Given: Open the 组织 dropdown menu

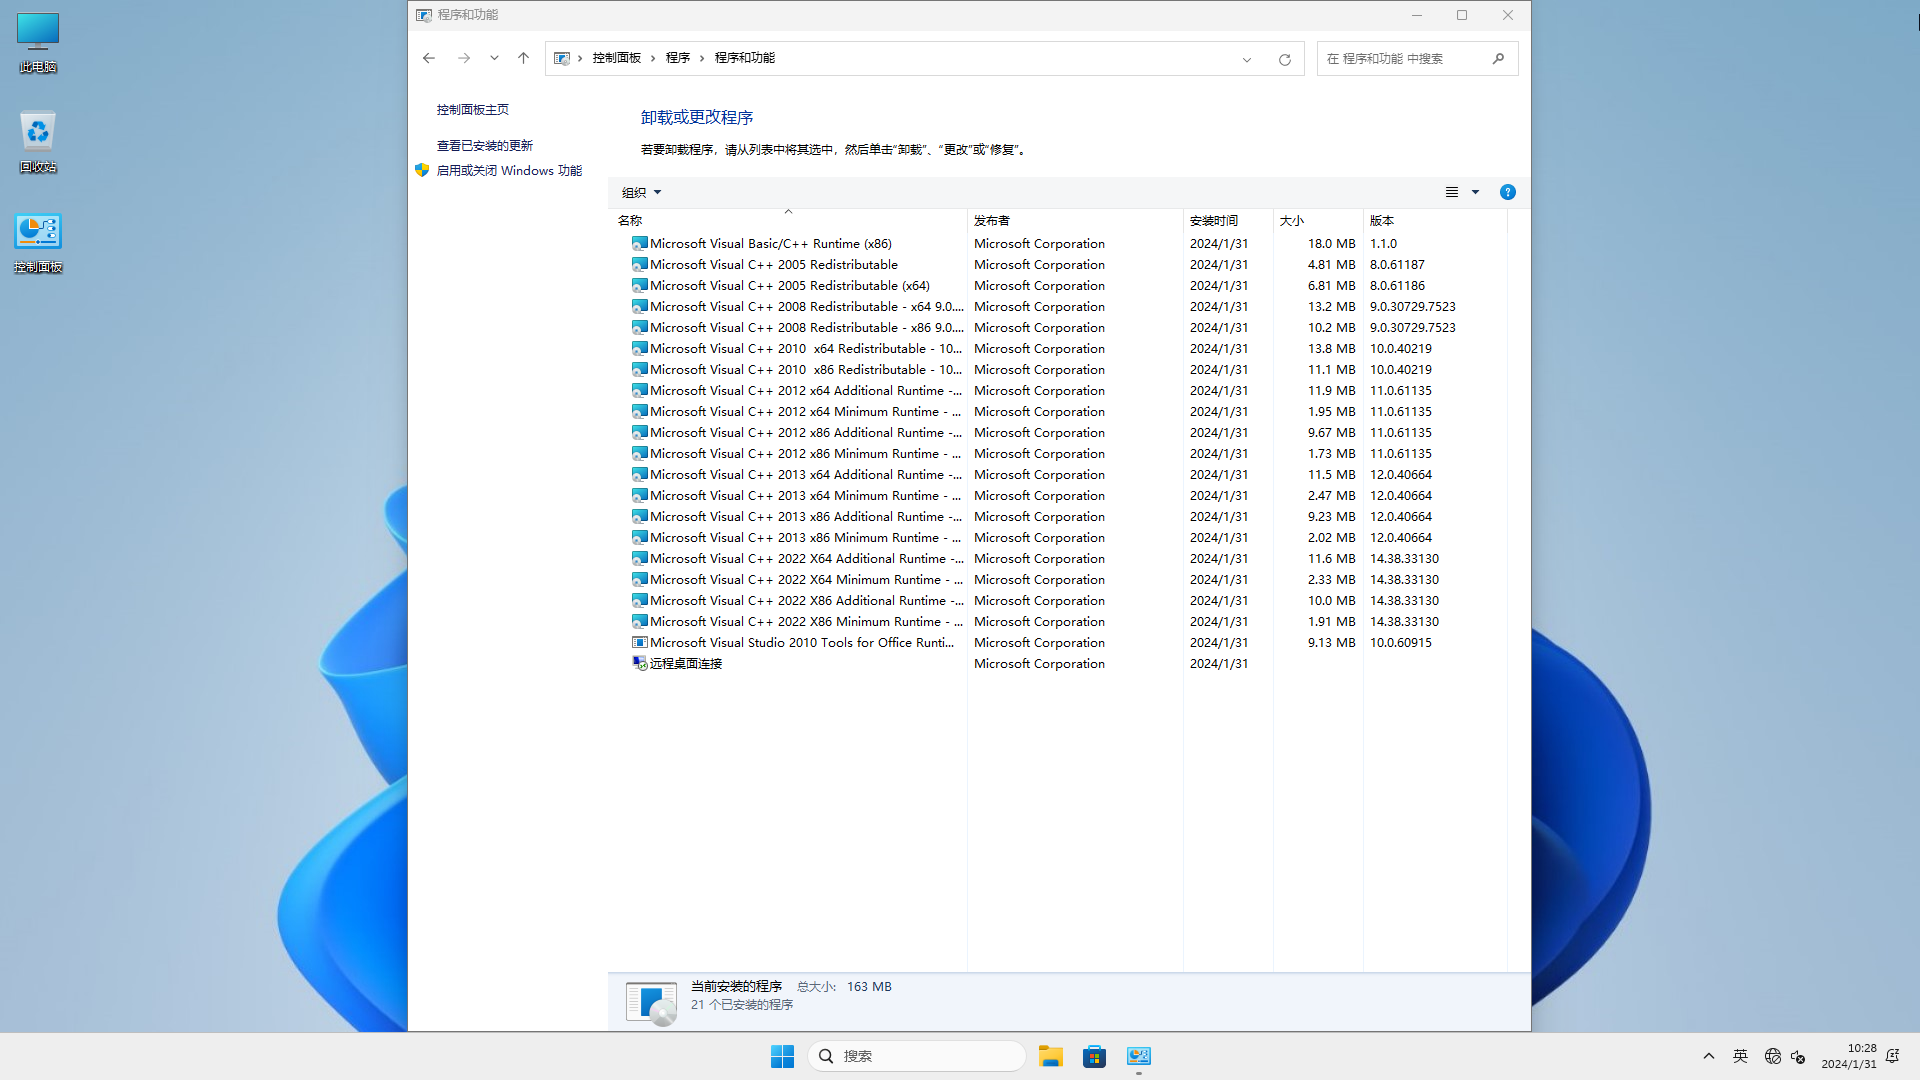Looking at the screenshot, I should pyautogui.click(x=641, y=191).
